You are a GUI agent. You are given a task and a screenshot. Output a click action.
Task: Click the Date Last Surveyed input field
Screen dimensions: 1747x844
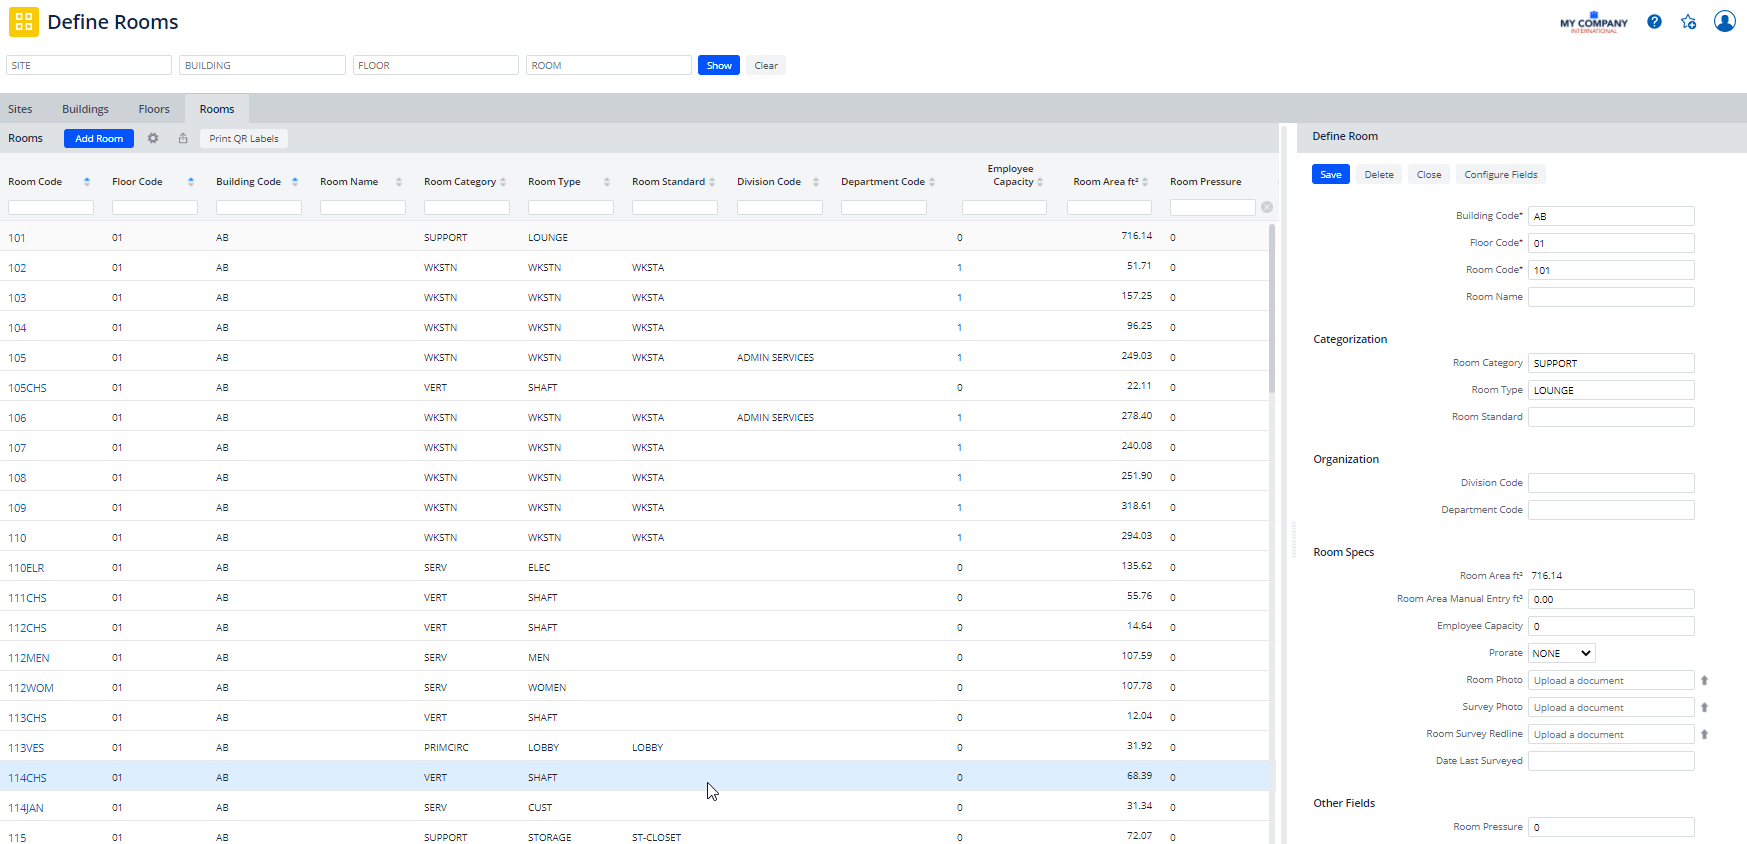(x=1610, y=762)
